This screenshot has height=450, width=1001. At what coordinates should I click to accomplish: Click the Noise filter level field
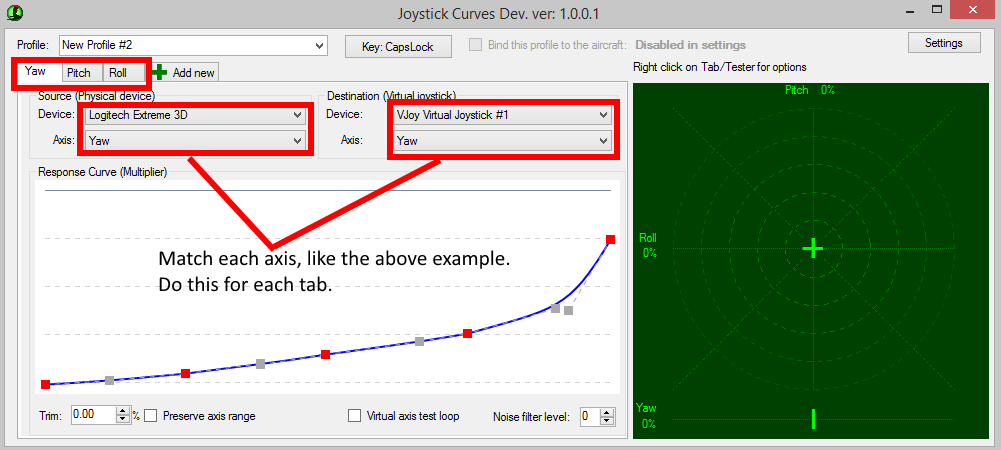point(590,417)
